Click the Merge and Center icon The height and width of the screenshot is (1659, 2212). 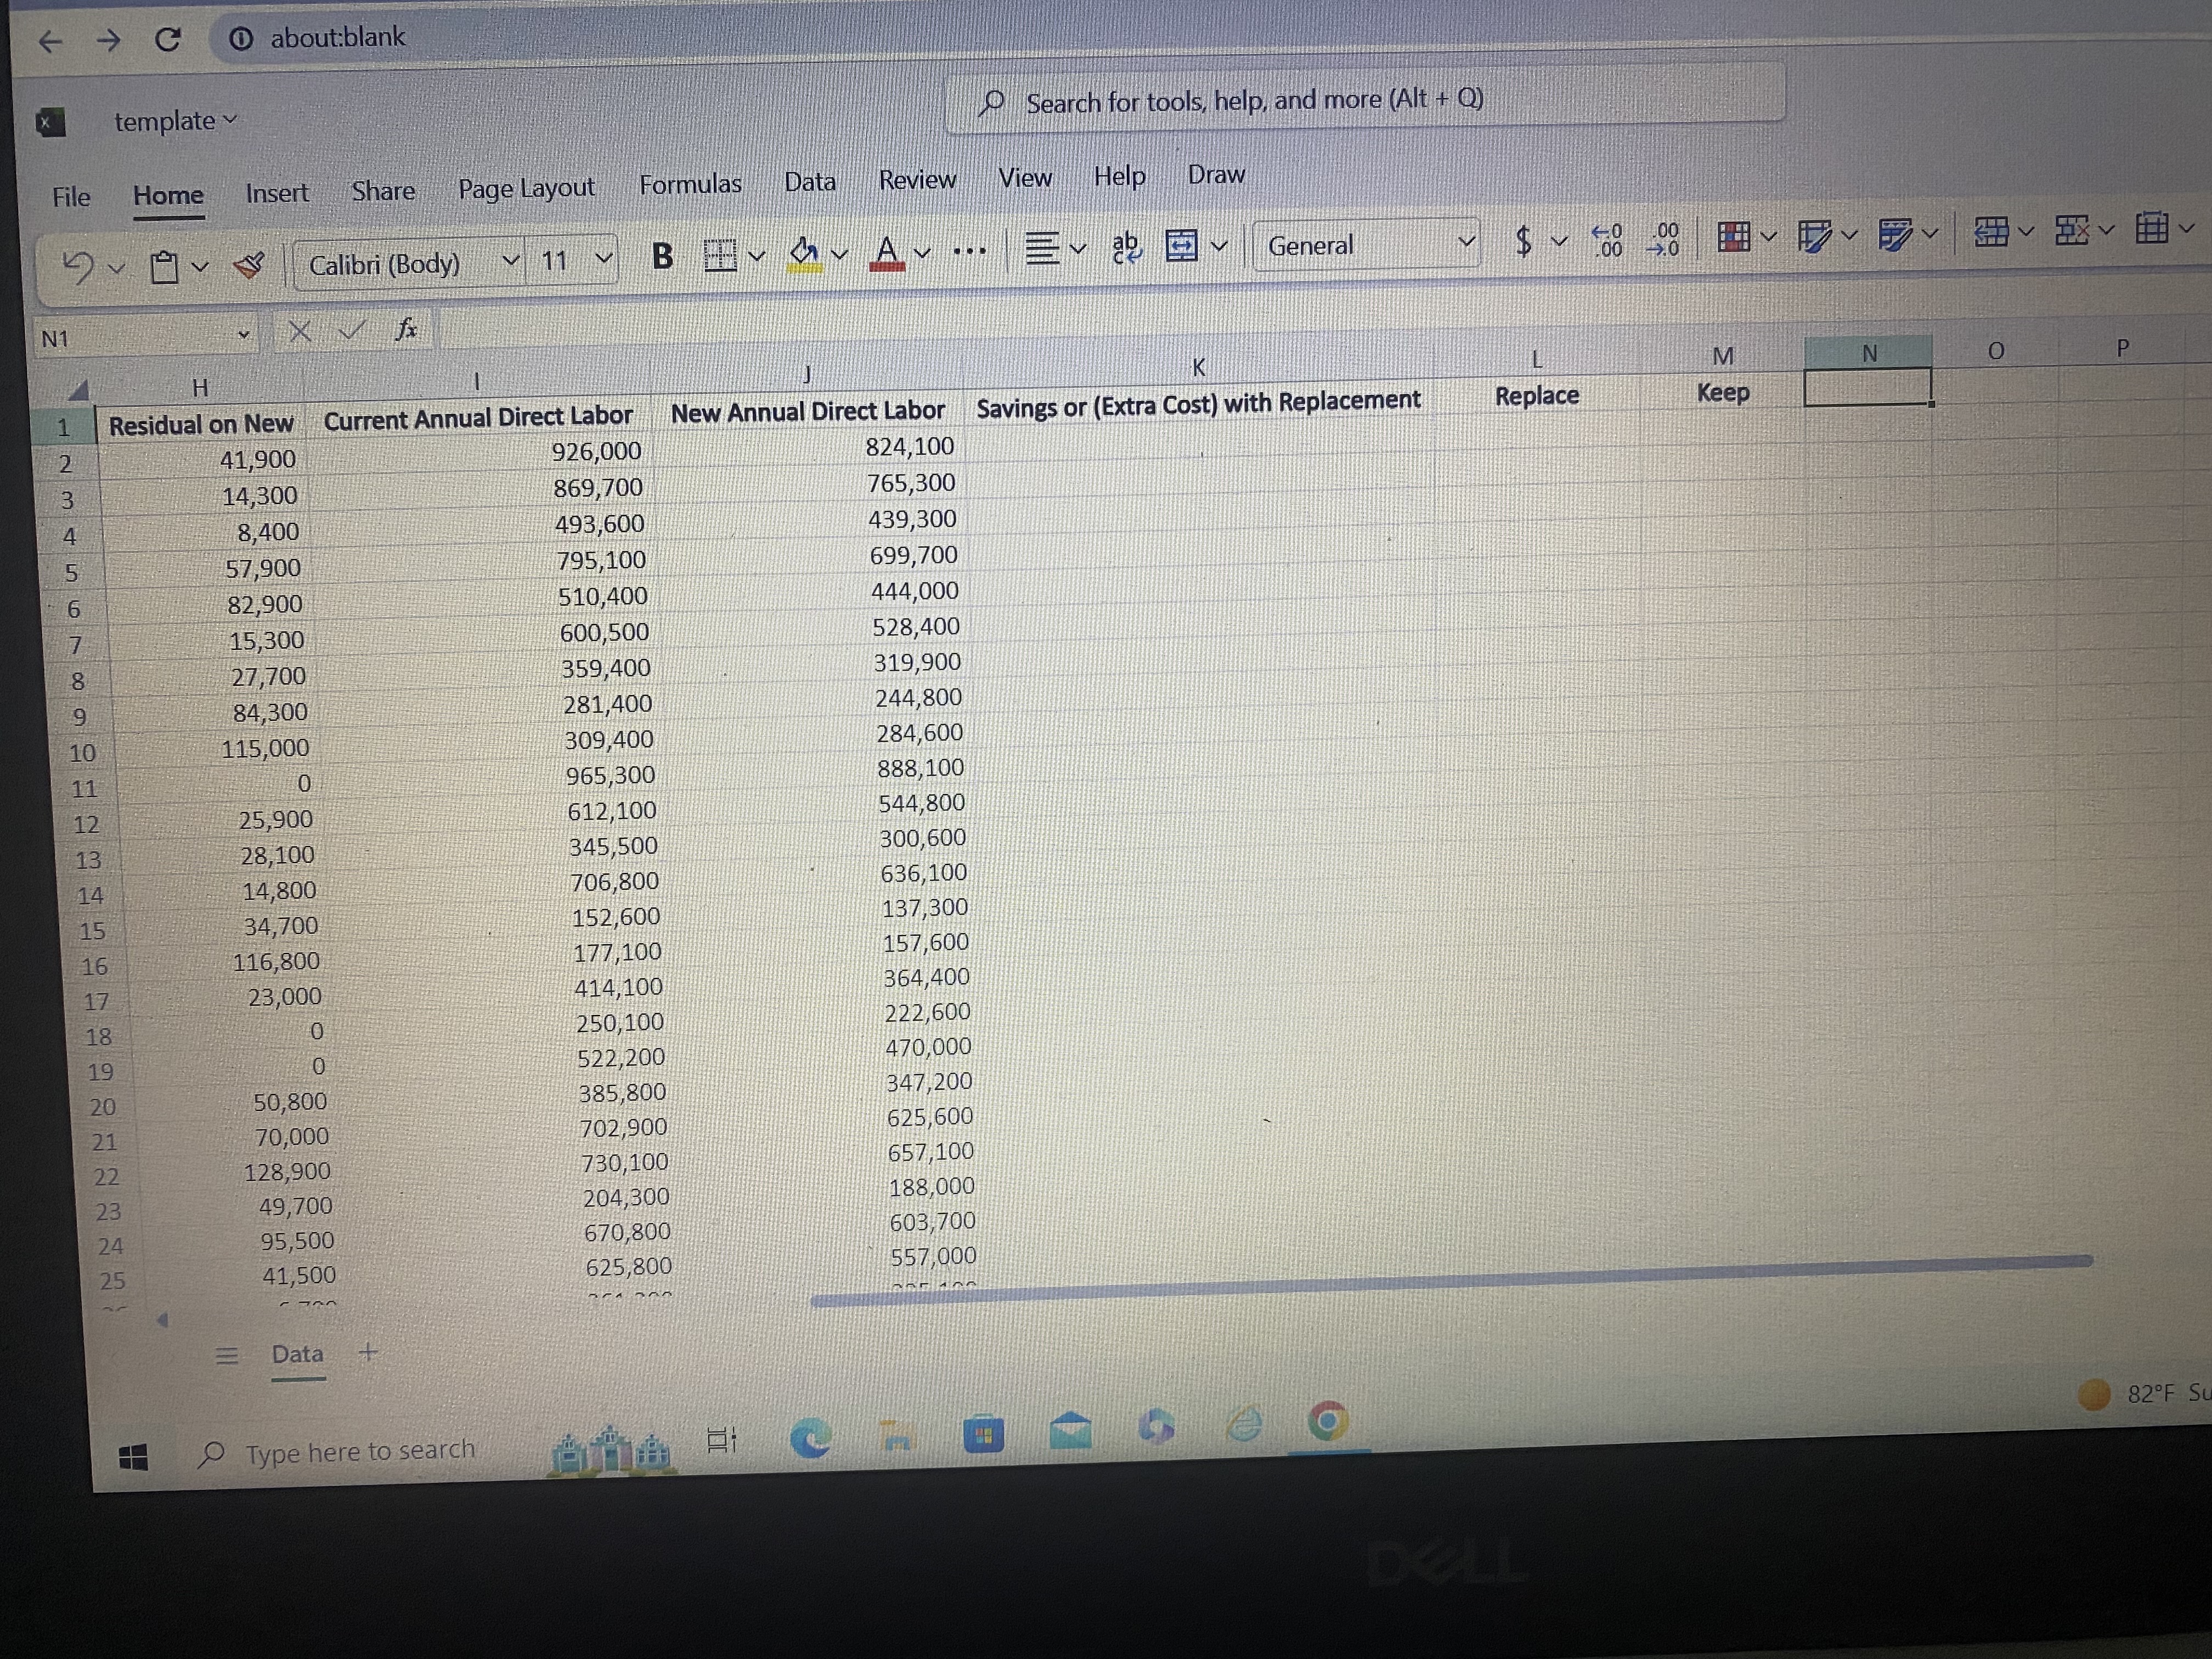coord(1182,245)
